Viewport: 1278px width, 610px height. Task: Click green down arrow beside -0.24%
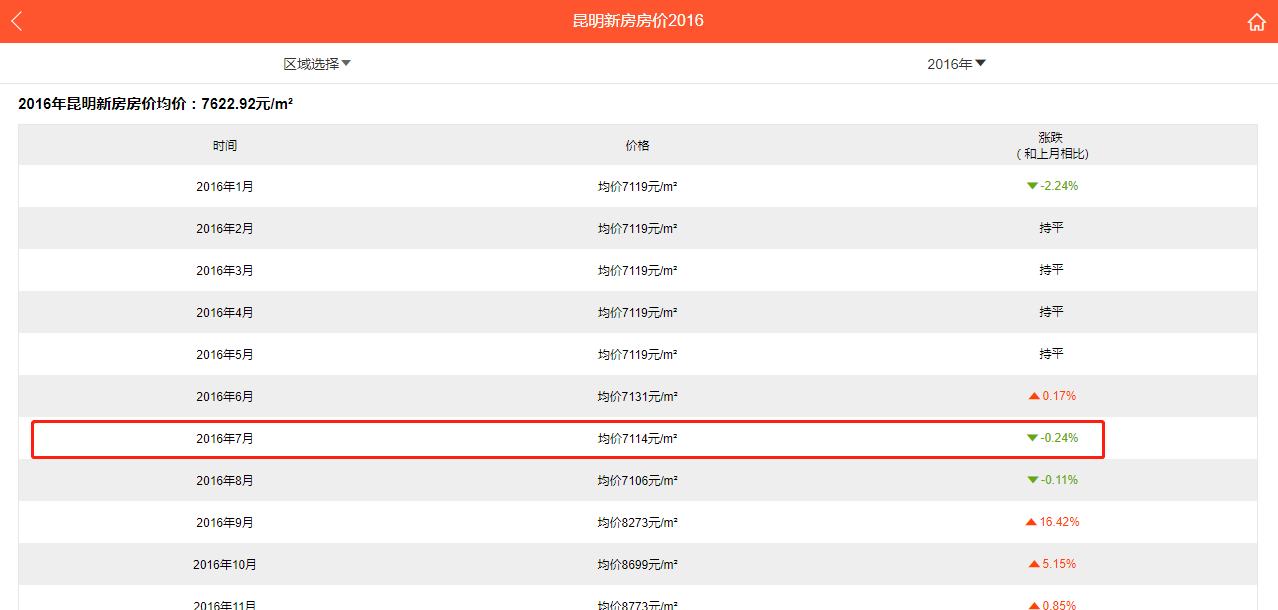[x=1032, y=438]
